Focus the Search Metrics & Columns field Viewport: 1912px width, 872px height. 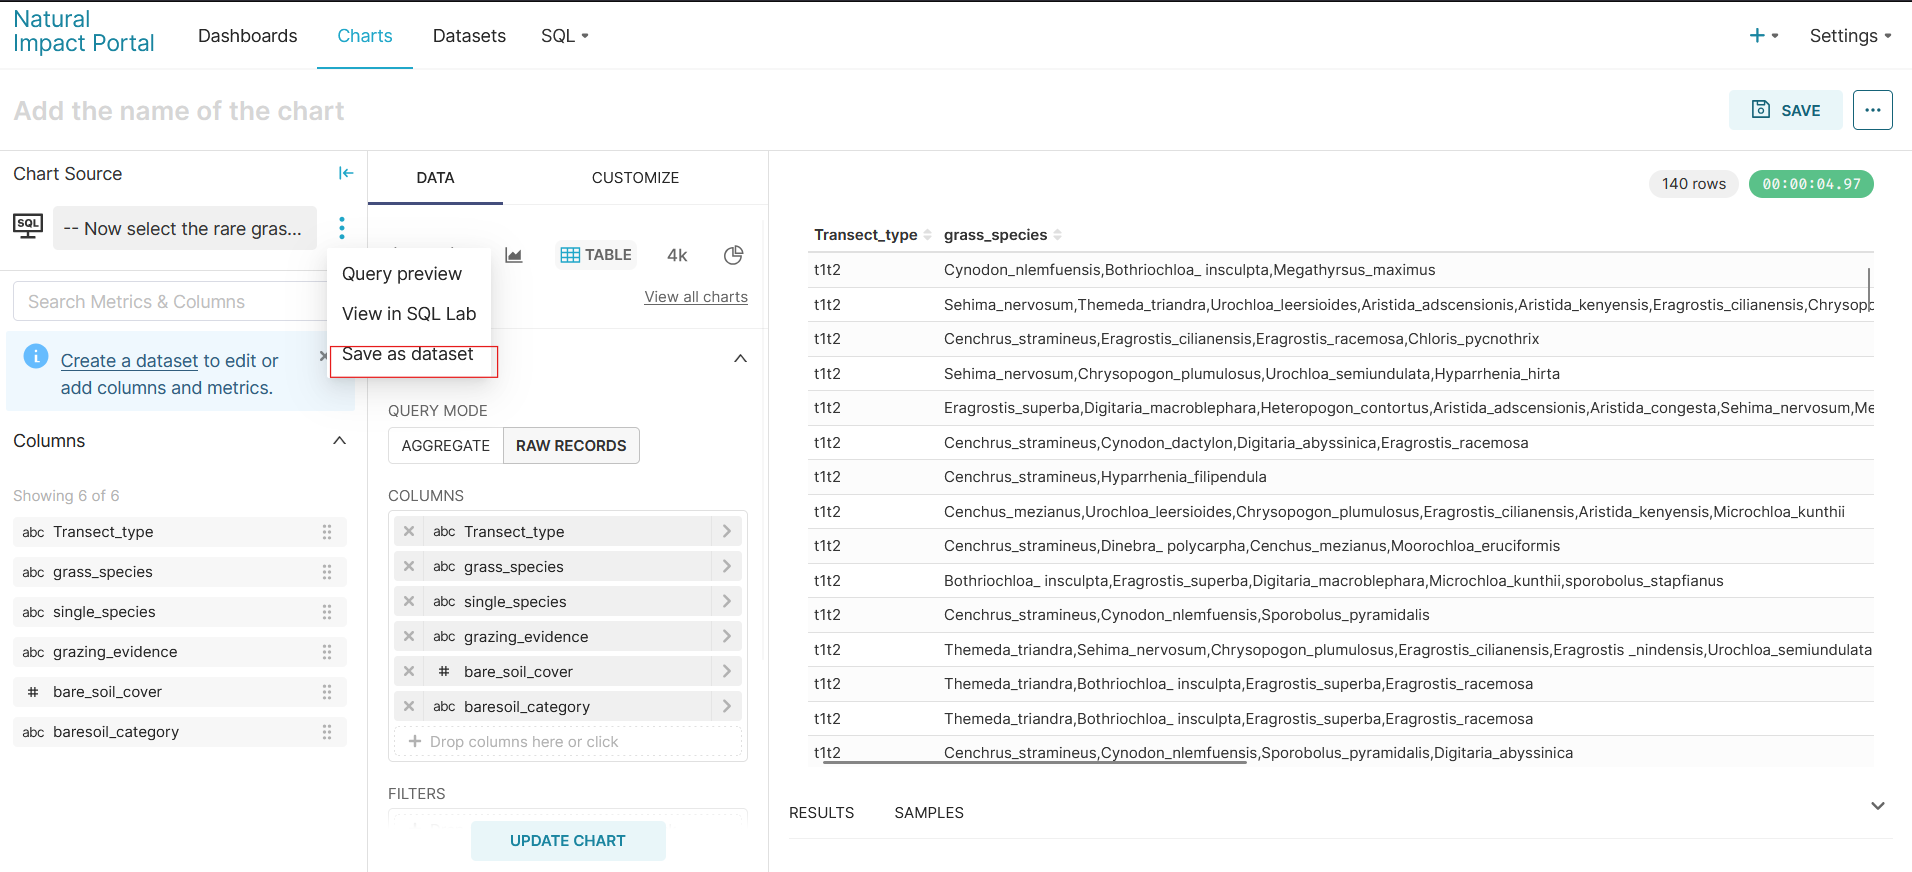[171, 301]
